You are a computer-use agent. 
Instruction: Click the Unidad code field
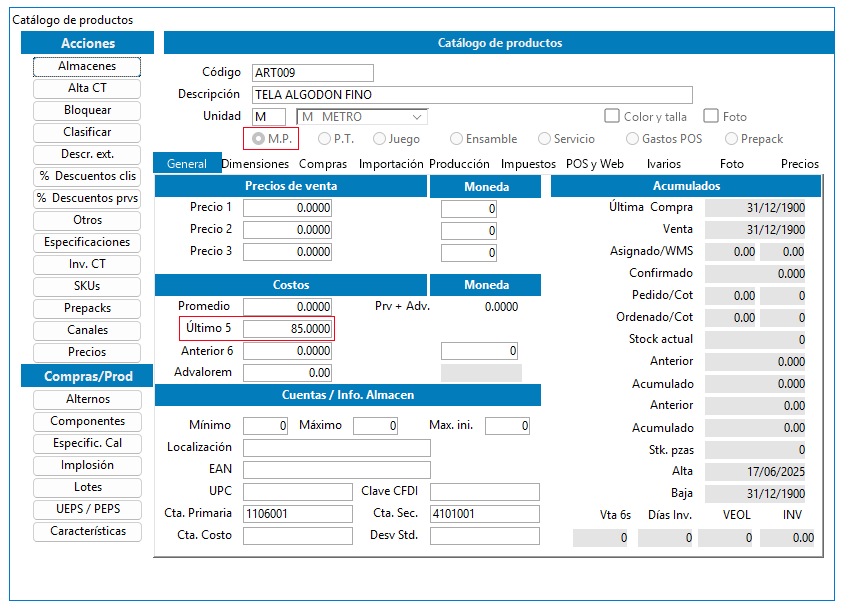point(269,117)
